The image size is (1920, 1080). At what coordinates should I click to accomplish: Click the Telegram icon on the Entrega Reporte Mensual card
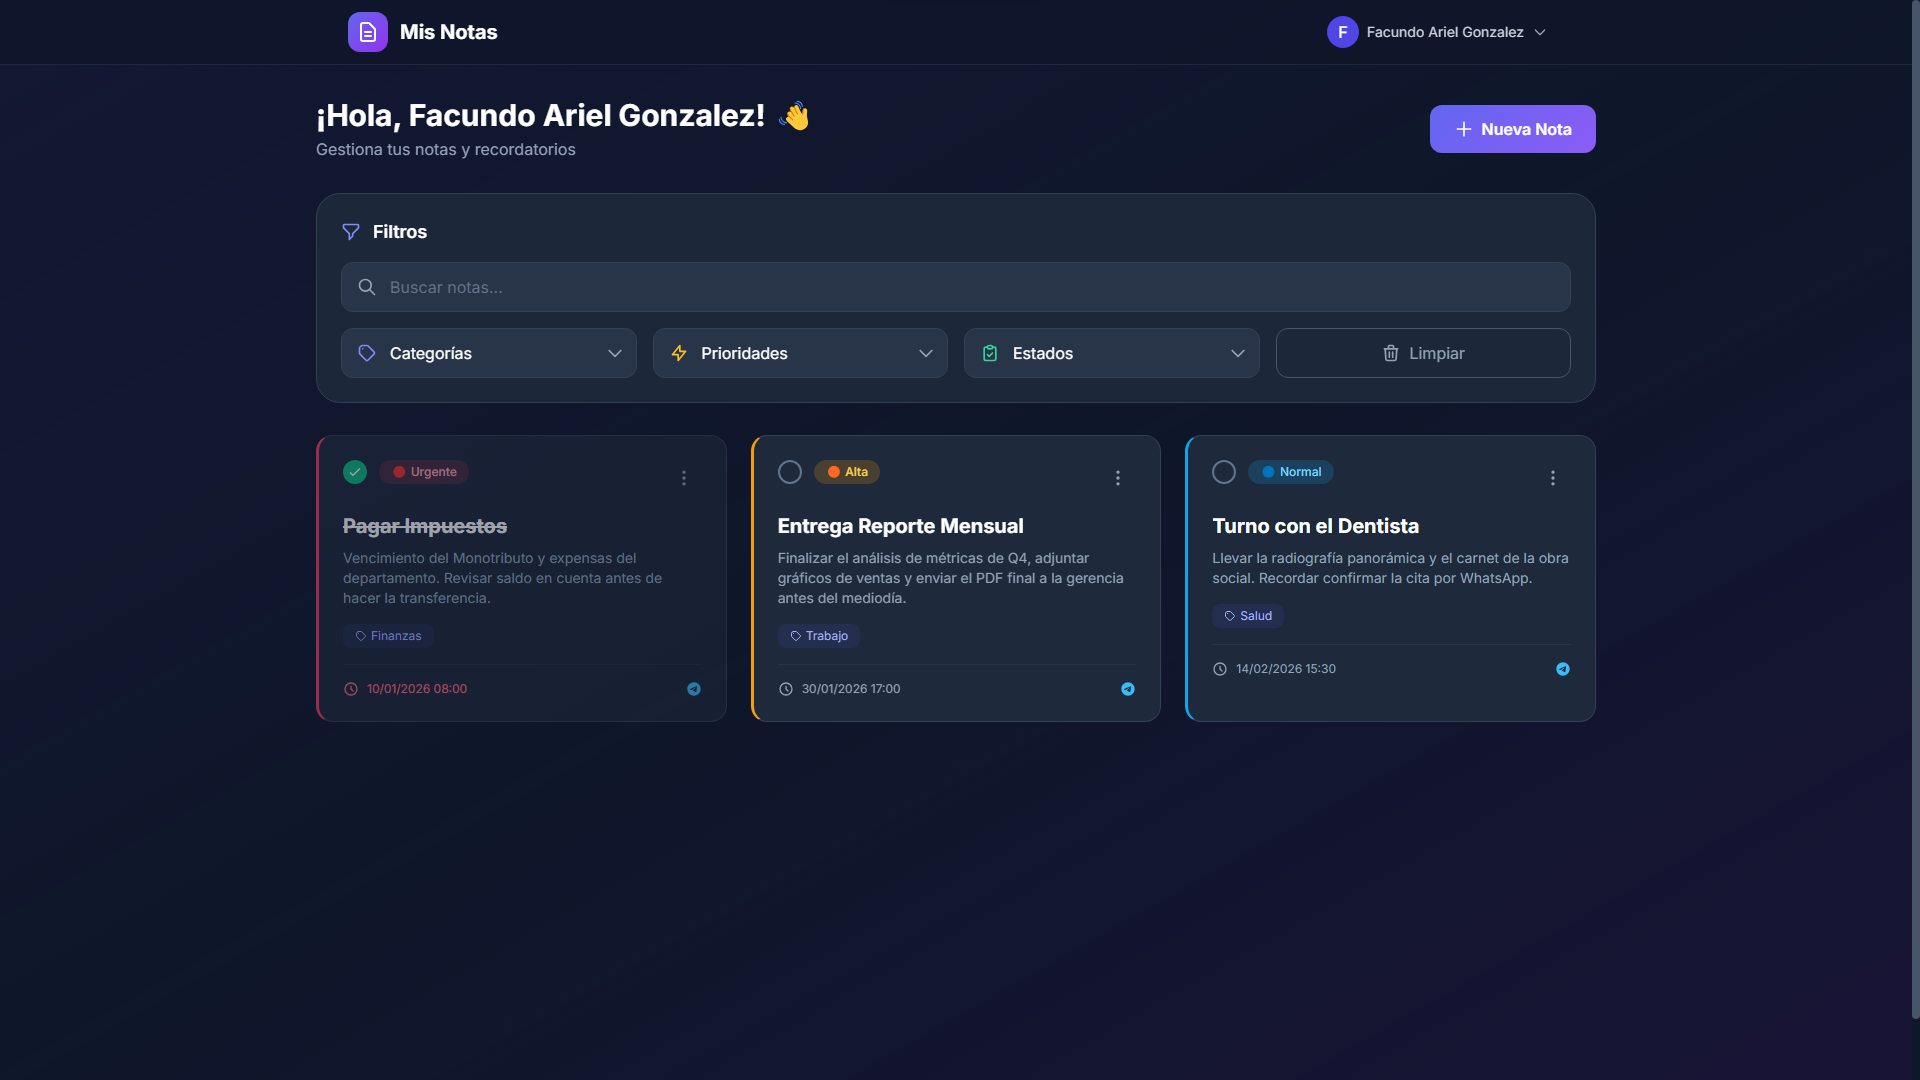1128,689
